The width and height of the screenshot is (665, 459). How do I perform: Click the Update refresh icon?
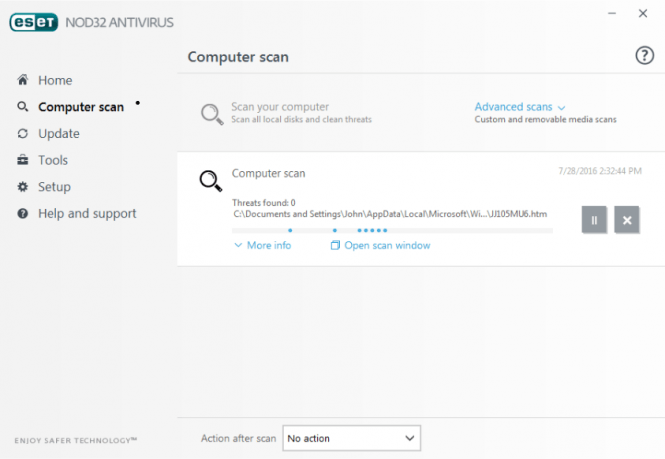(22, 134)
